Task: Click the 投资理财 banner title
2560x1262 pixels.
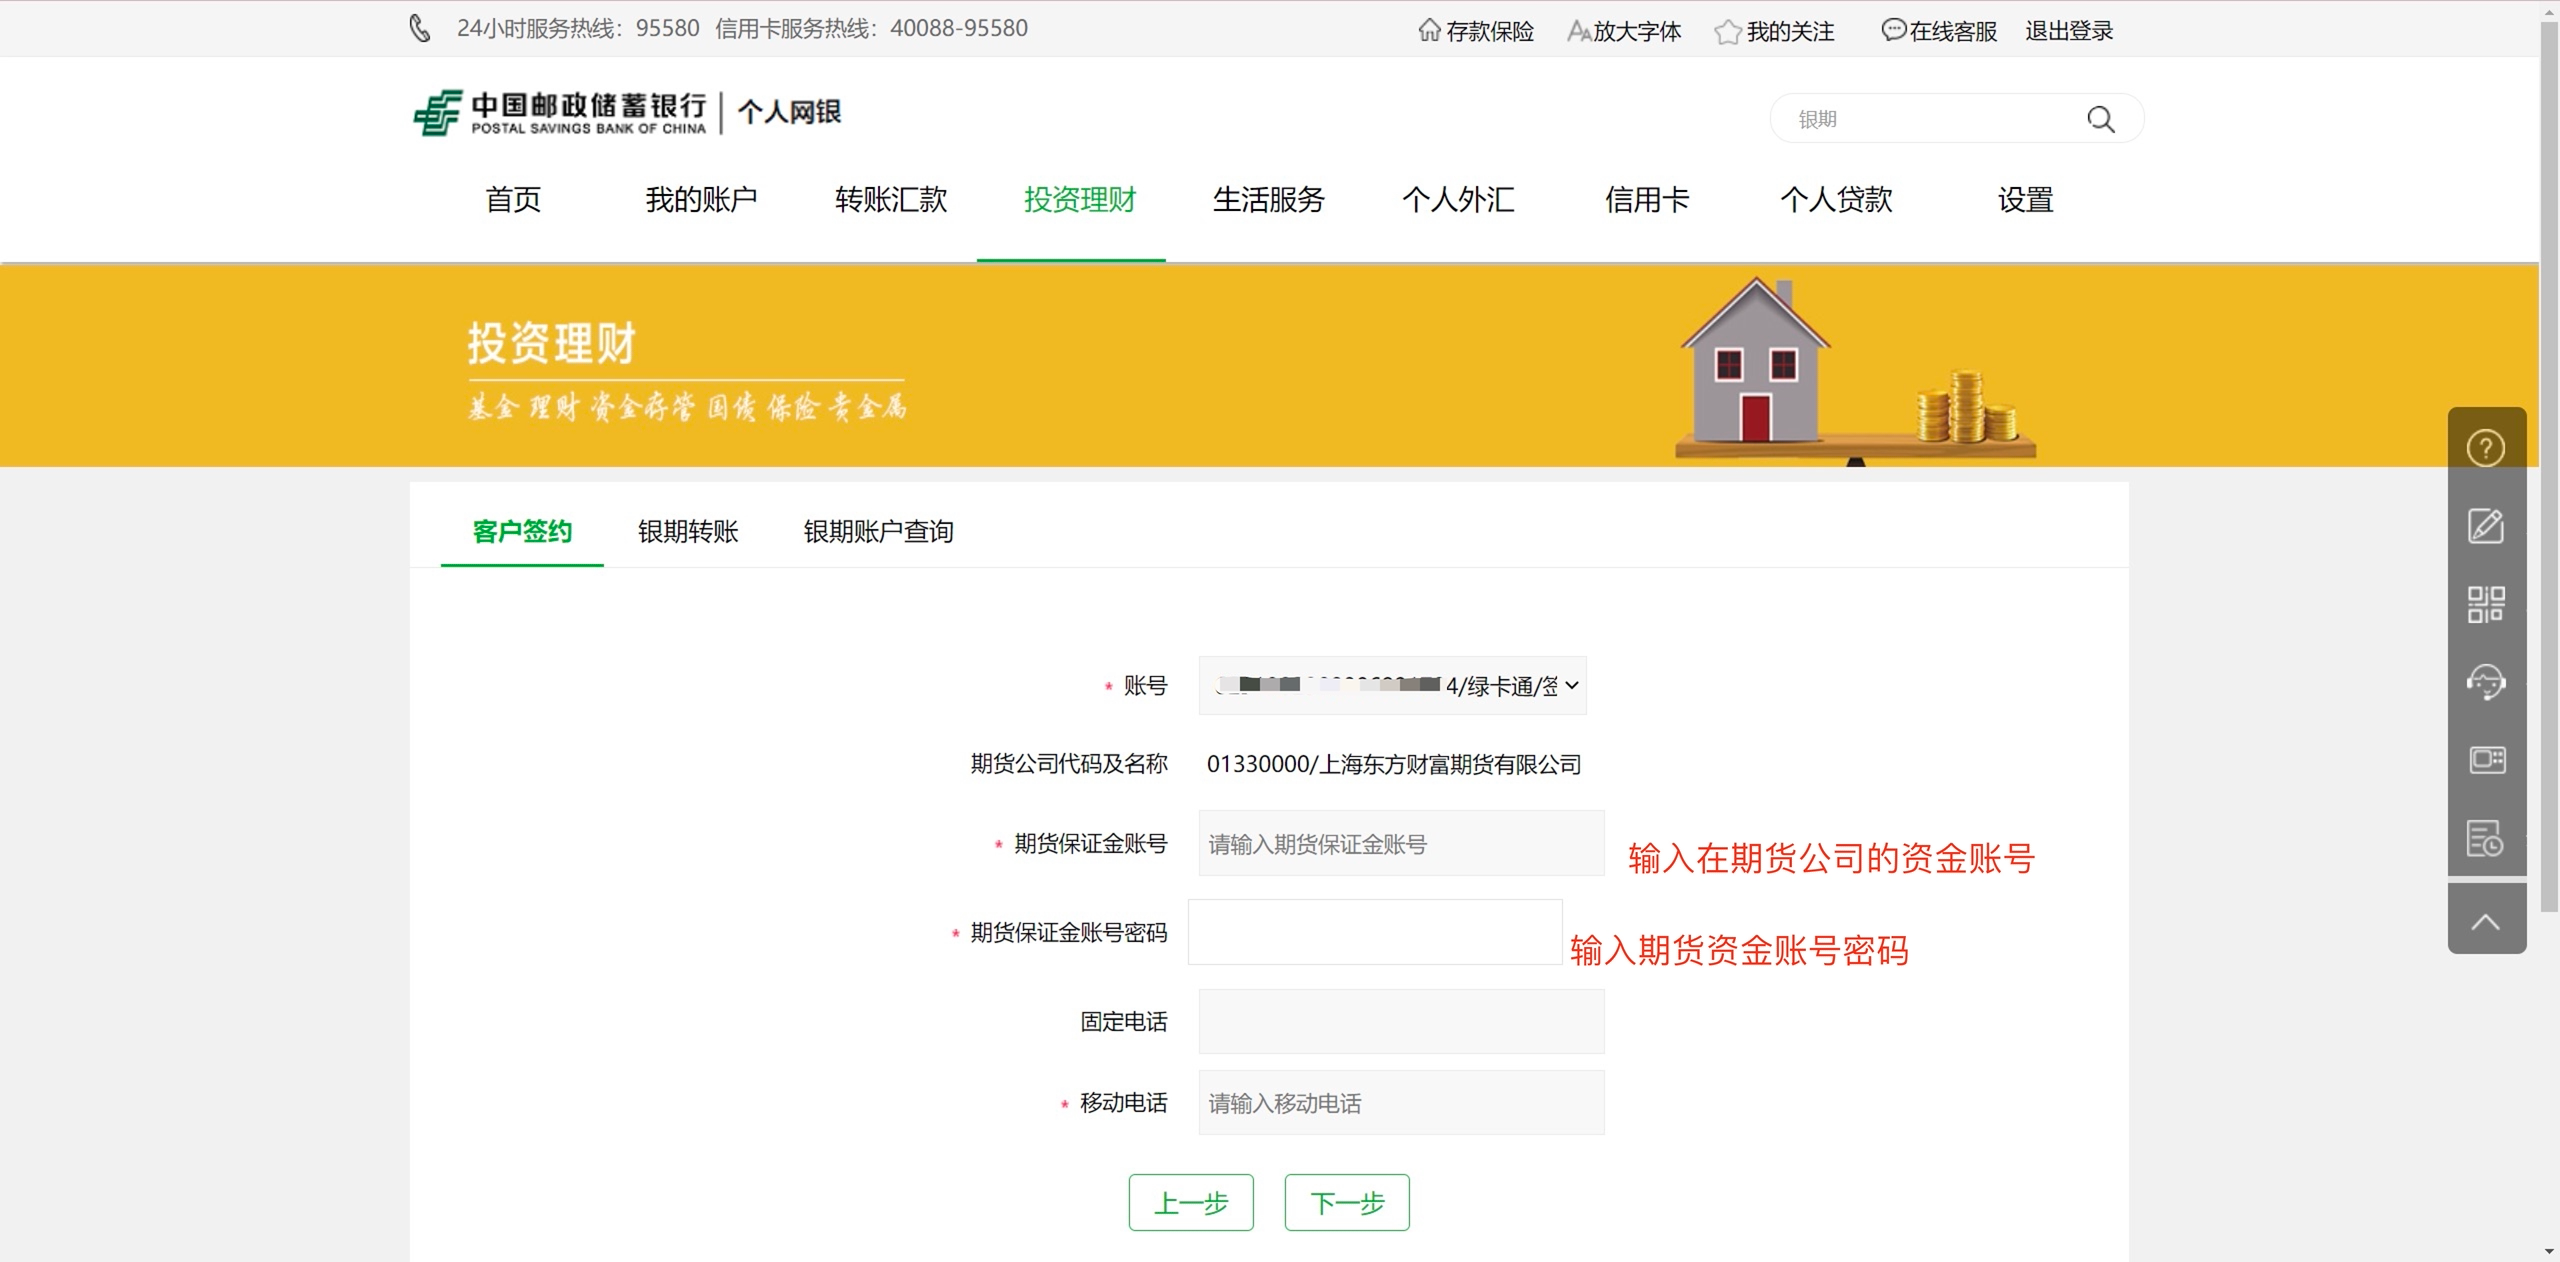Action: (x=552, y=343)
